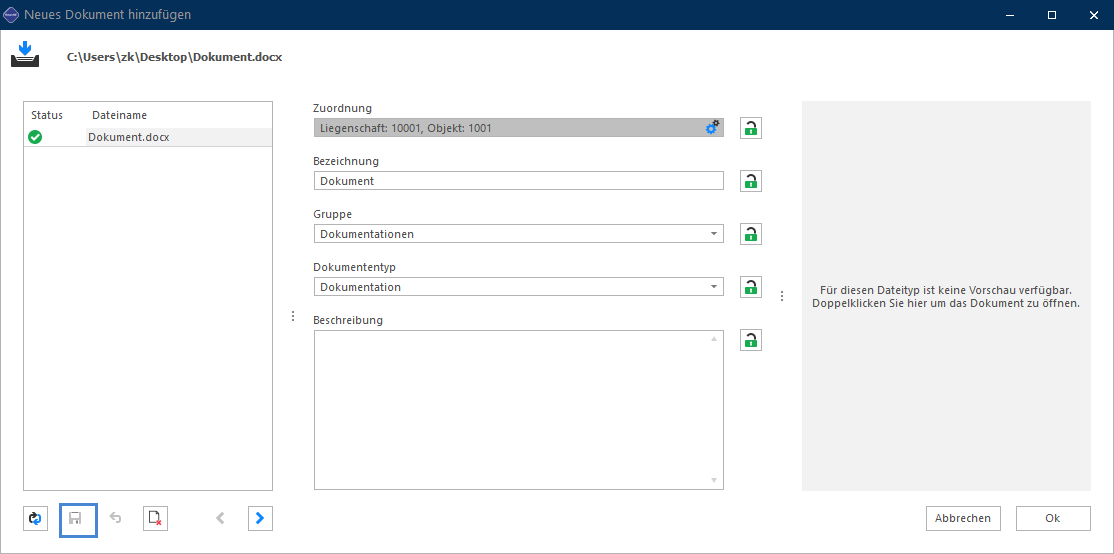1114x554 pixels.
Task: Click the download tray icon beside file path
Action: [x=25, y=55]
